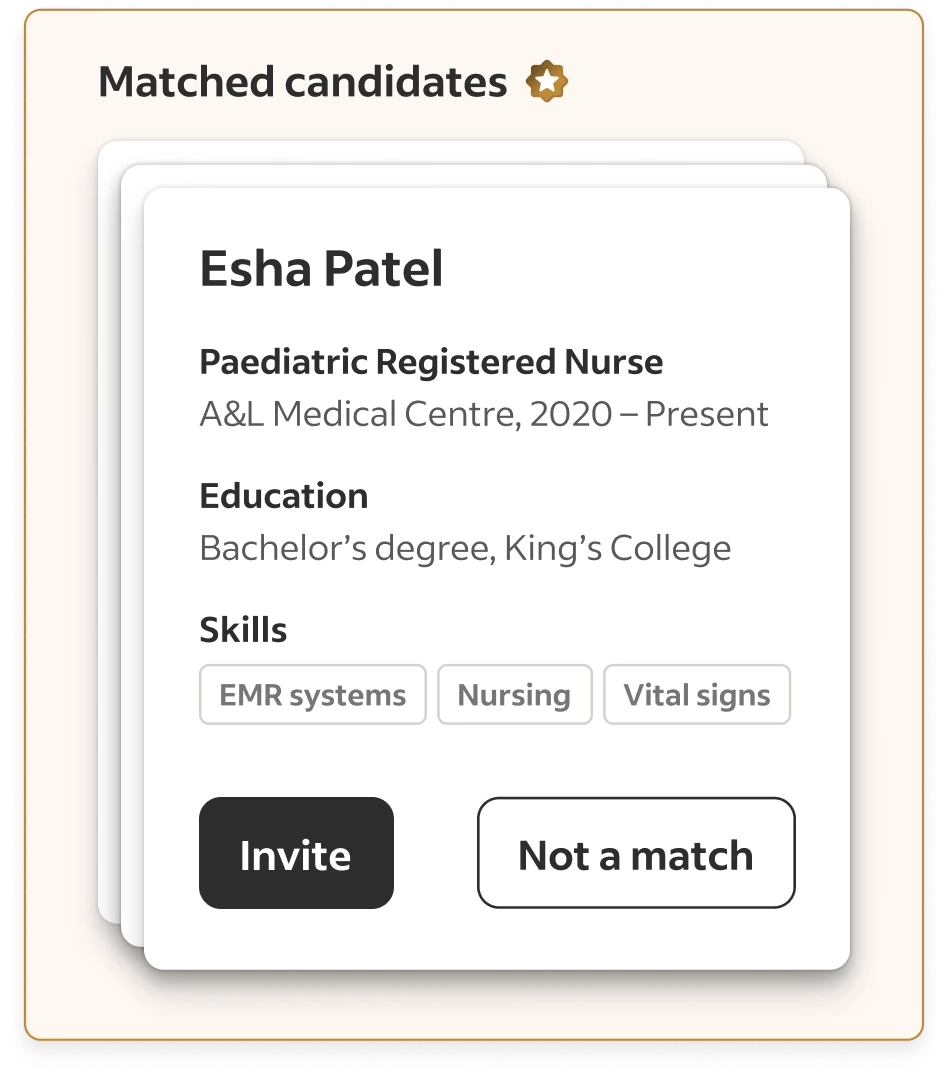948x1081 pixels.
Task: Click the word candidates in the heading
Action: [x=395, y=82]
